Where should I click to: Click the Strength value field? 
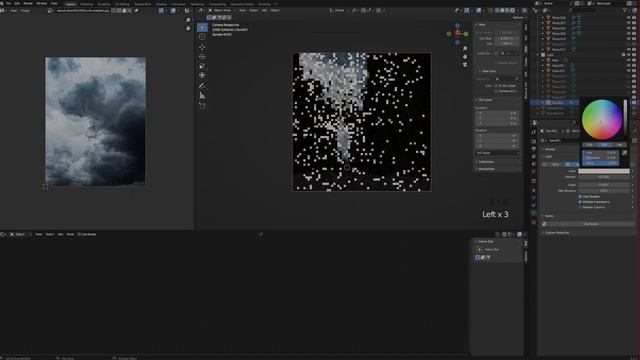coord(604,177)
